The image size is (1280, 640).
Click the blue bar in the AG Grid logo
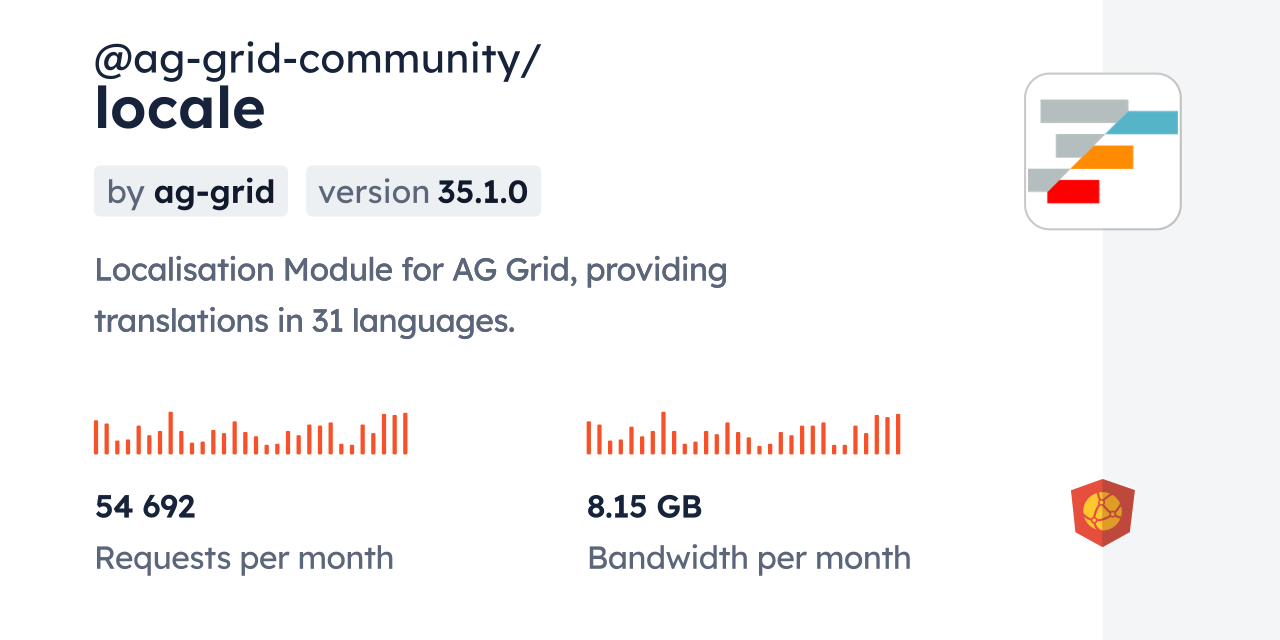tap(1150, 123)
